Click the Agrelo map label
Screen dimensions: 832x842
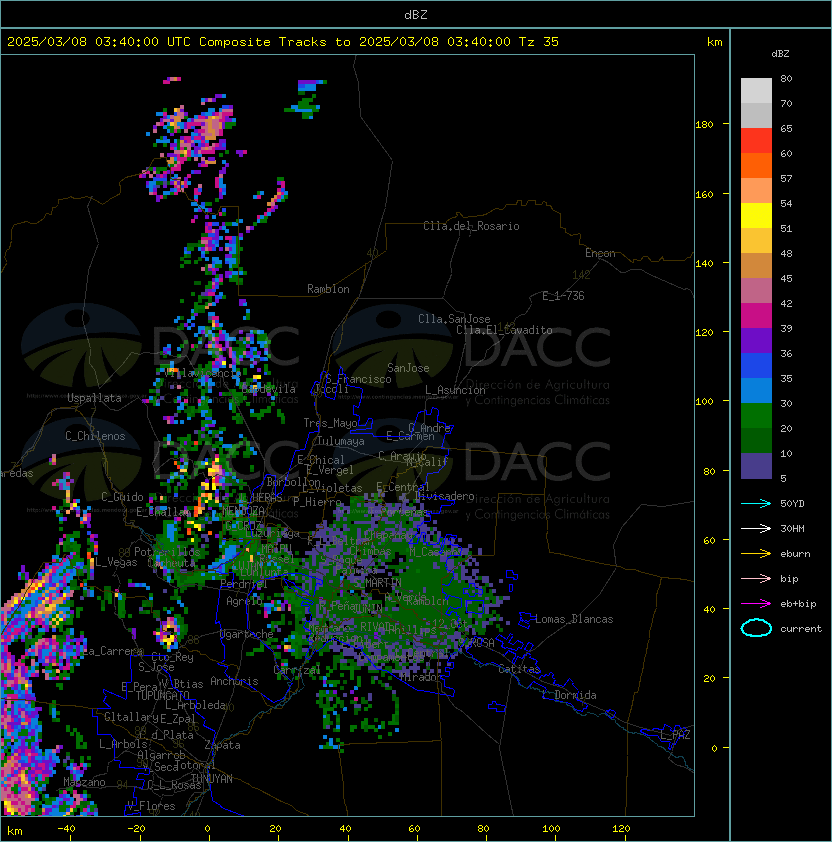point(244,601)
